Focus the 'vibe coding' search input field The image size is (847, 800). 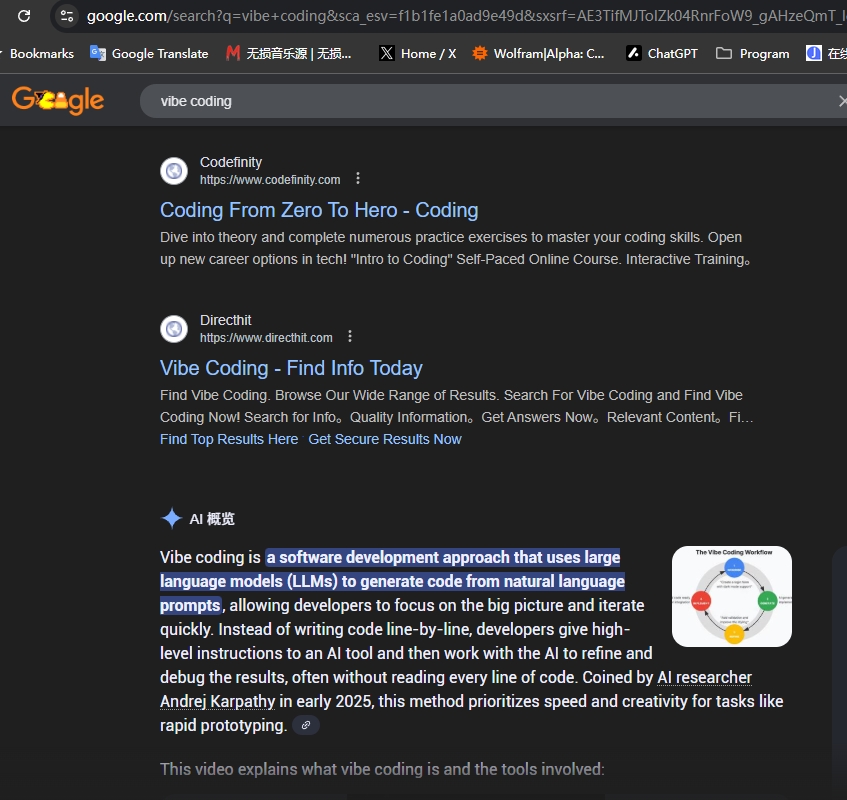tap(480, 101)
